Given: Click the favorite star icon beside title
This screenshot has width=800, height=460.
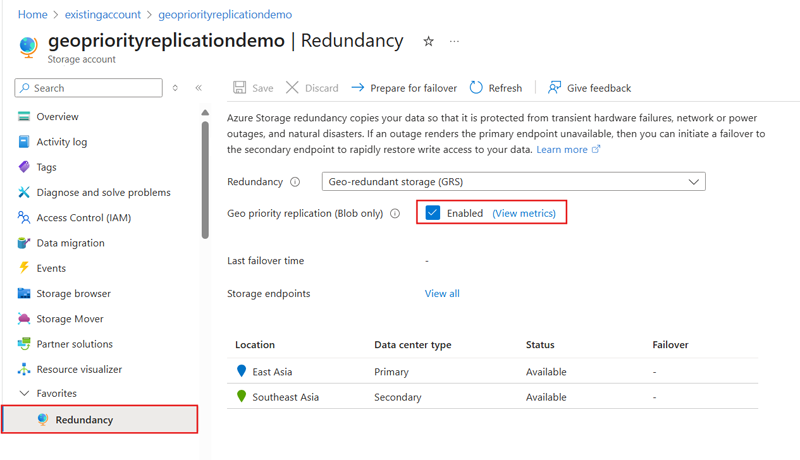Looking at the screenshot, I should 429,42.
